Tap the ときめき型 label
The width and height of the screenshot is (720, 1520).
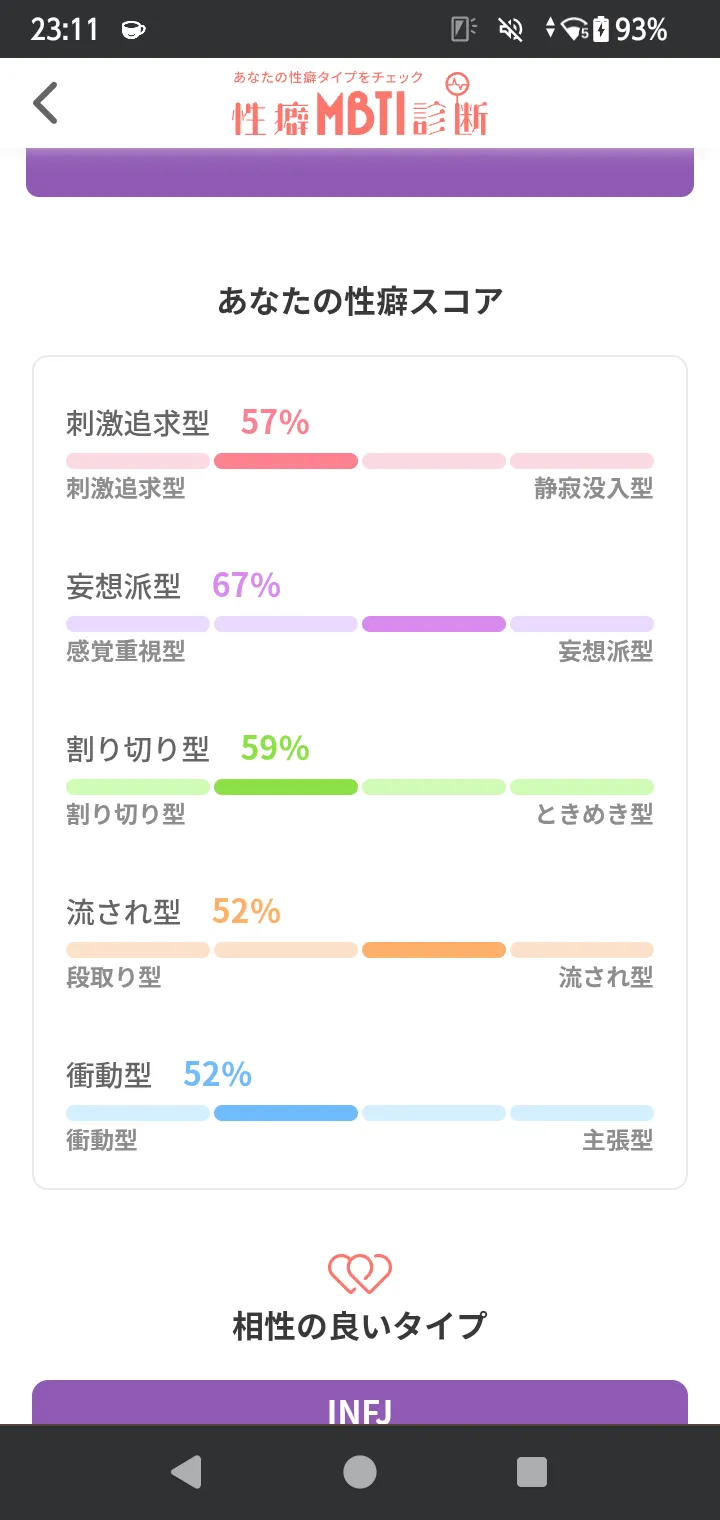(x=594, y=815)
